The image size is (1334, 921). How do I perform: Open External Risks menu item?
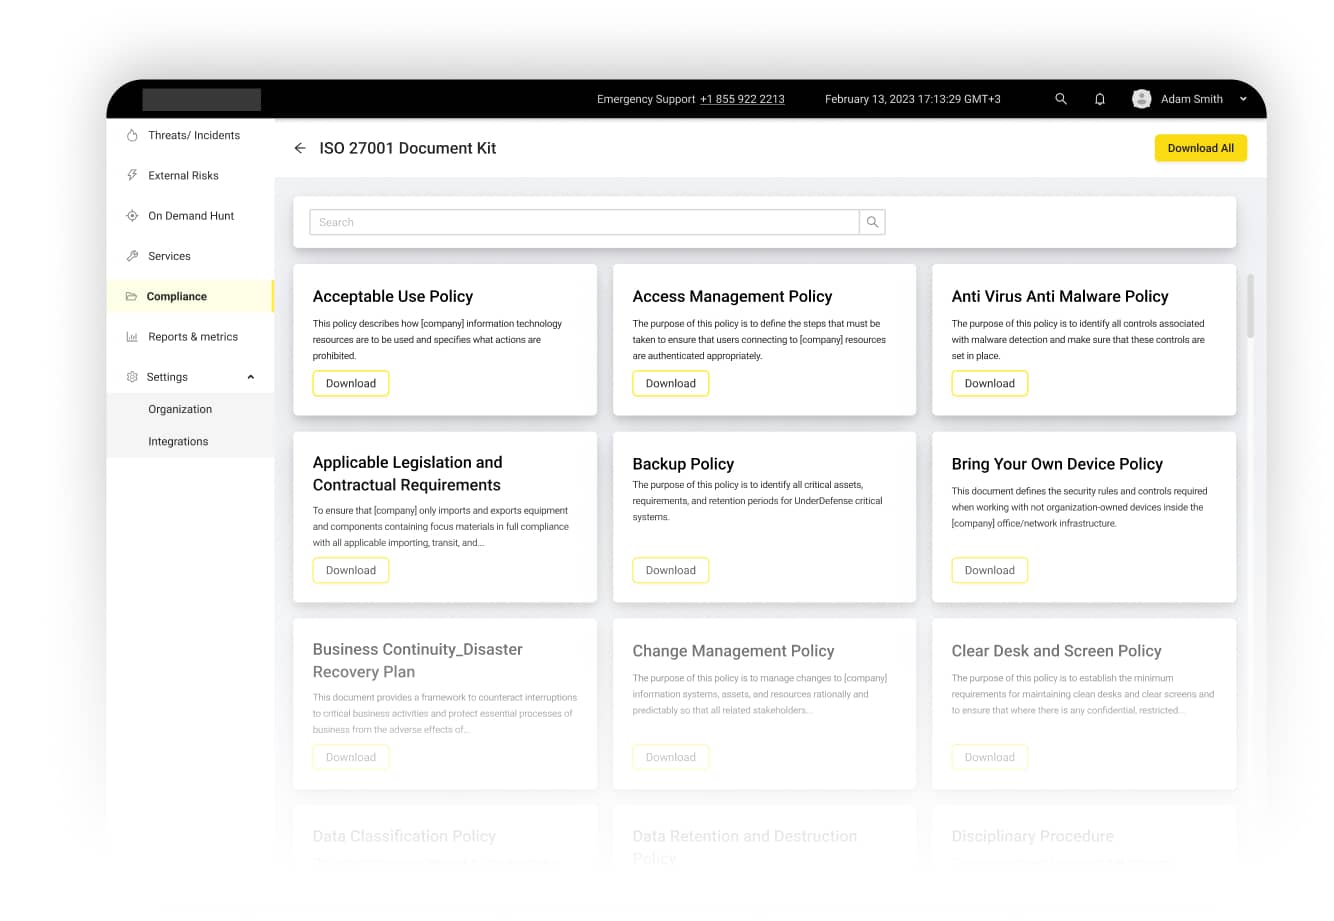[190, 175]
